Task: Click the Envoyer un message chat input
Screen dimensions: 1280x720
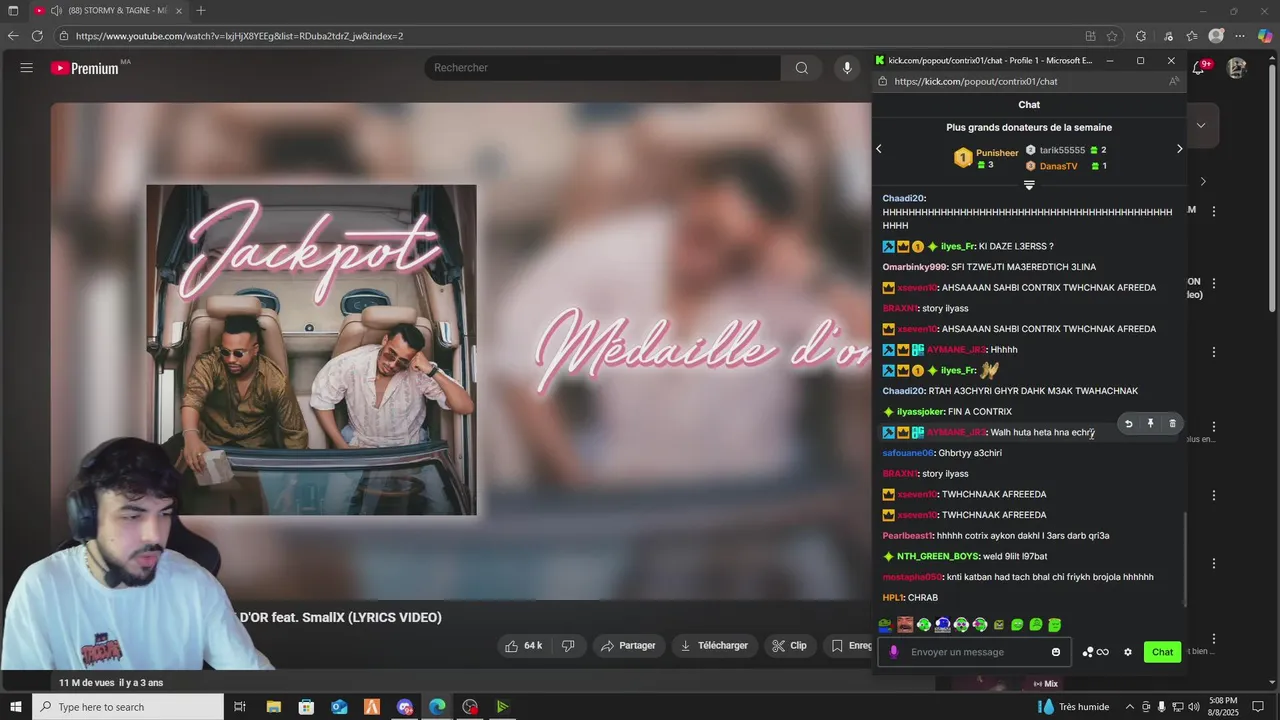Action: 975,652
